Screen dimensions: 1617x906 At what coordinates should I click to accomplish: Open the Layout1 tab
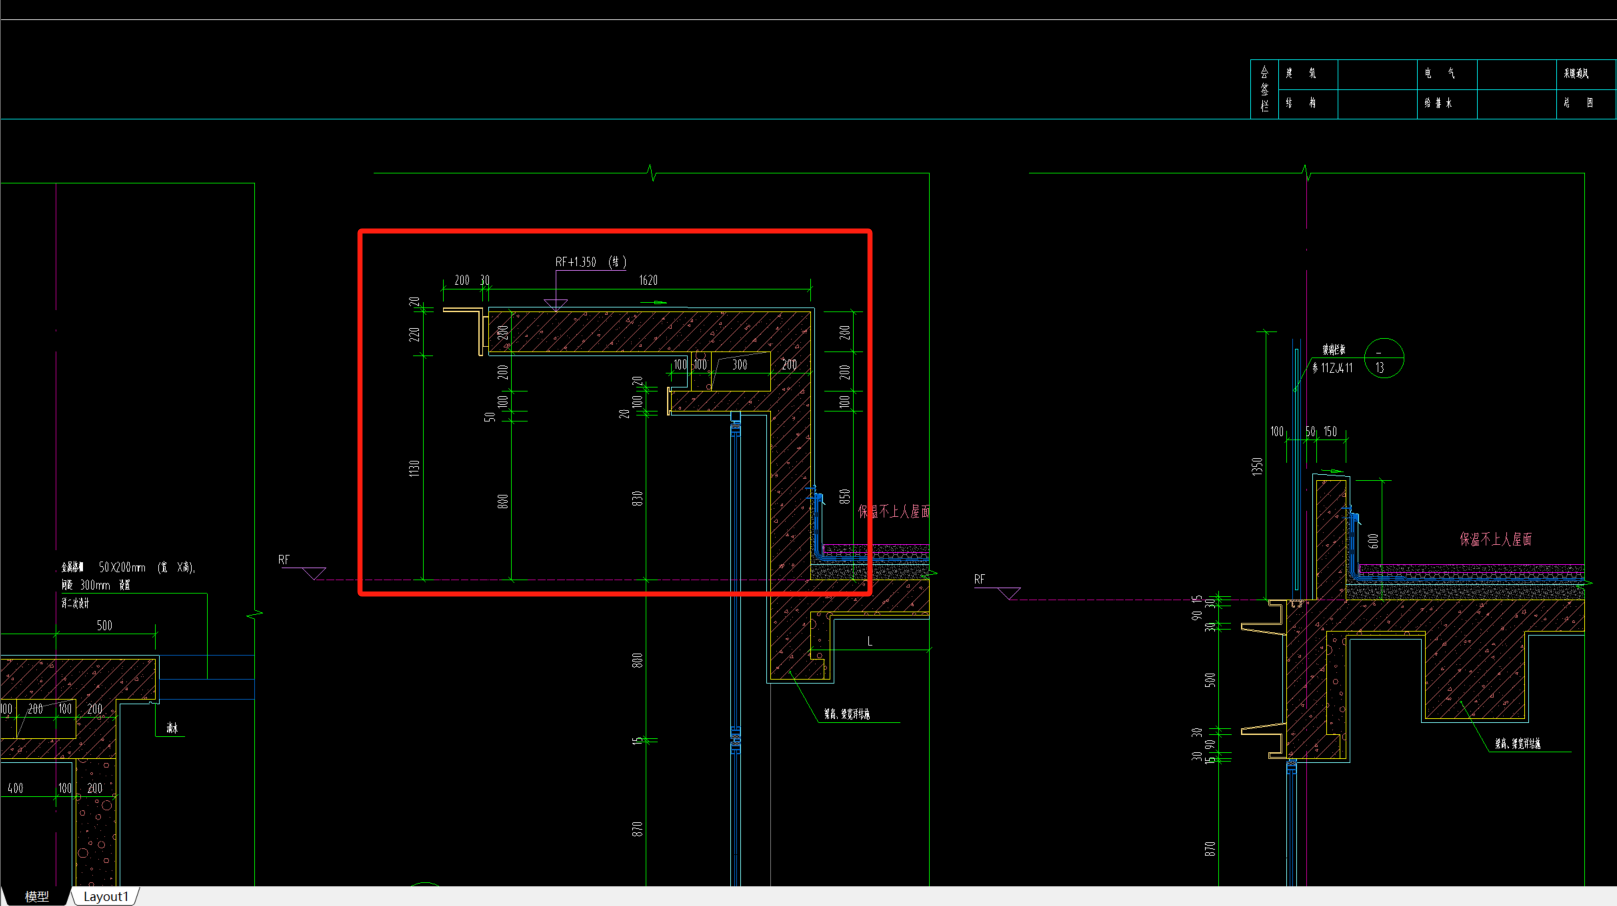(106, 897)
